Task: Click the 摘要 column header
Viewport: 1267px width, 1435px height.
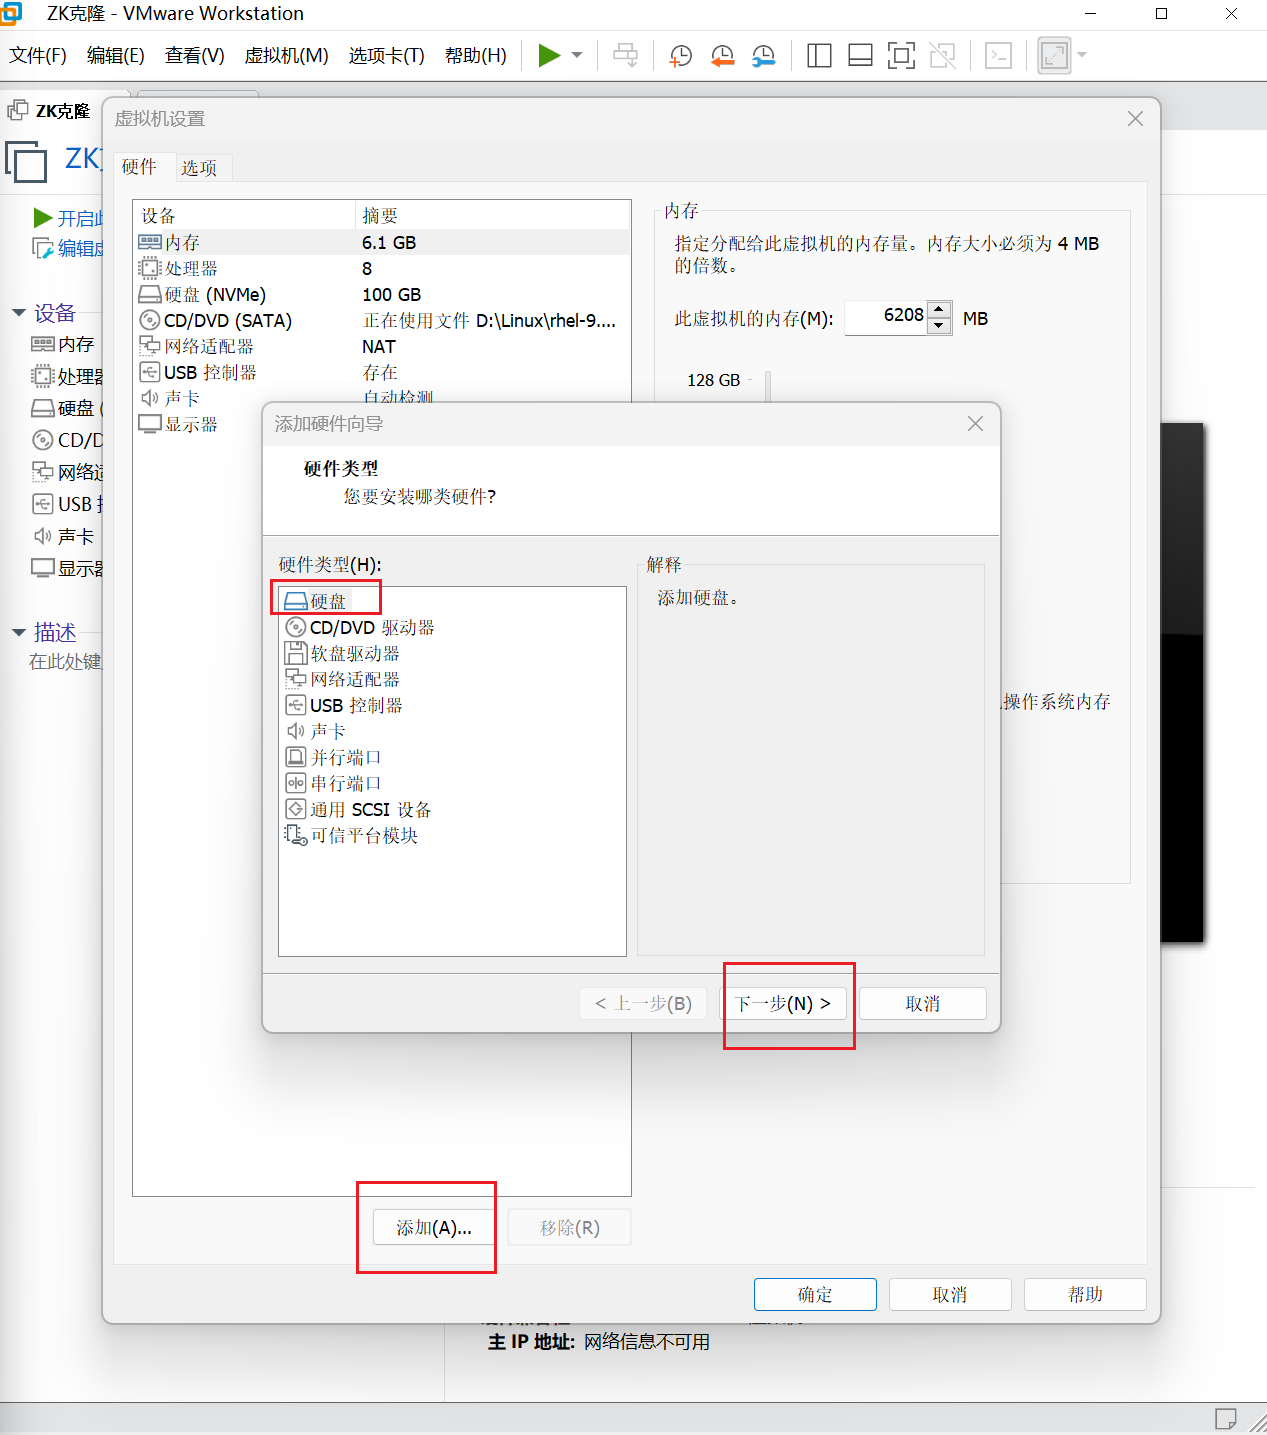Action: (x=492, y=215)
